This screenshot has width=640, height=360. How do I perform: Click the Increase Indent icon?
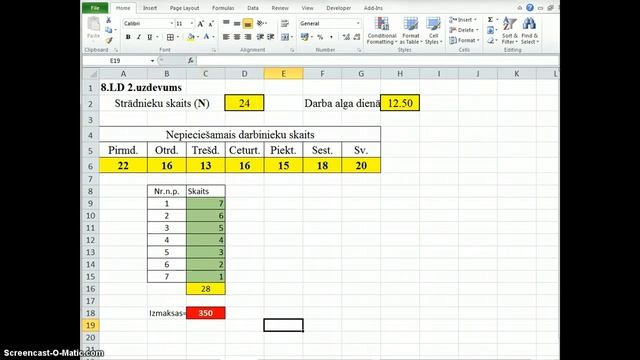[270, 37]
